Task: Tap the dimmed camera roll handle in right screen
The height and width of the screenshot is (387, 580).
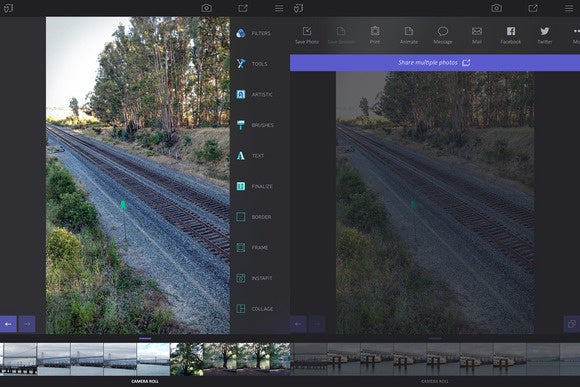Action: coord(435,339)
